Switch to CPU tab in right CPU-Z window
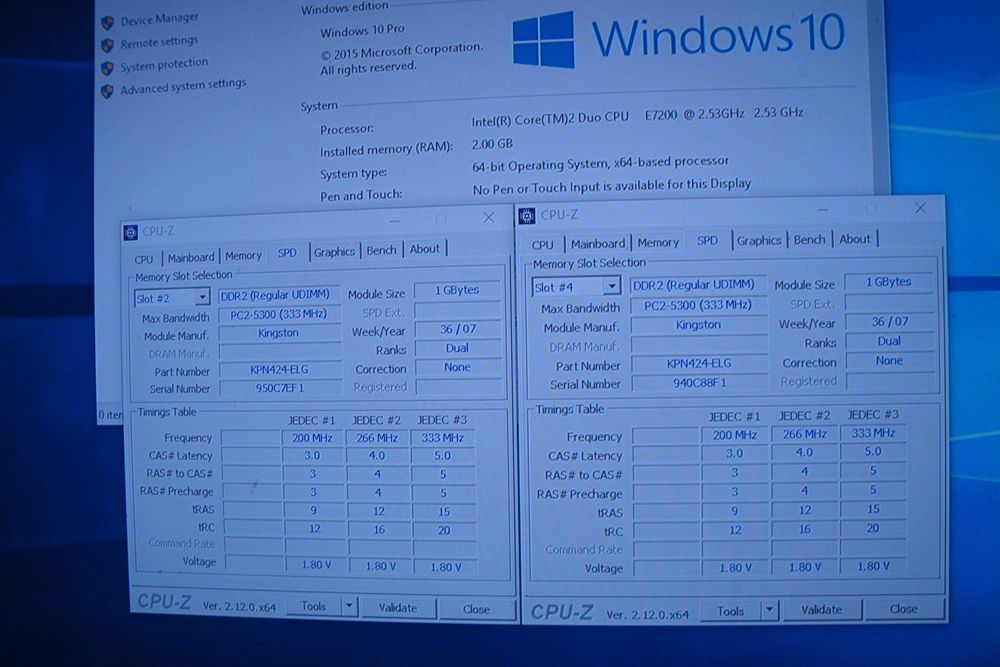Screen dimensions: 1000x667 pyautogui.click(x=543, y=245)
